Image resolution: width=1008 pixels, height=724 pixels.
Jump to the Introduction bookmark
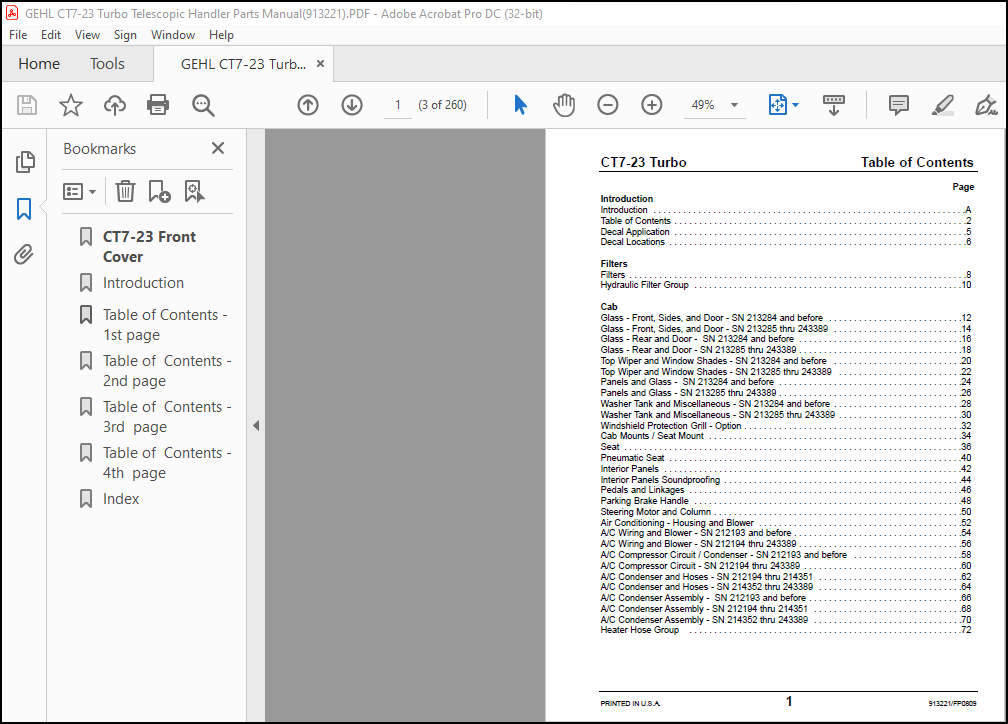[143, 283]
